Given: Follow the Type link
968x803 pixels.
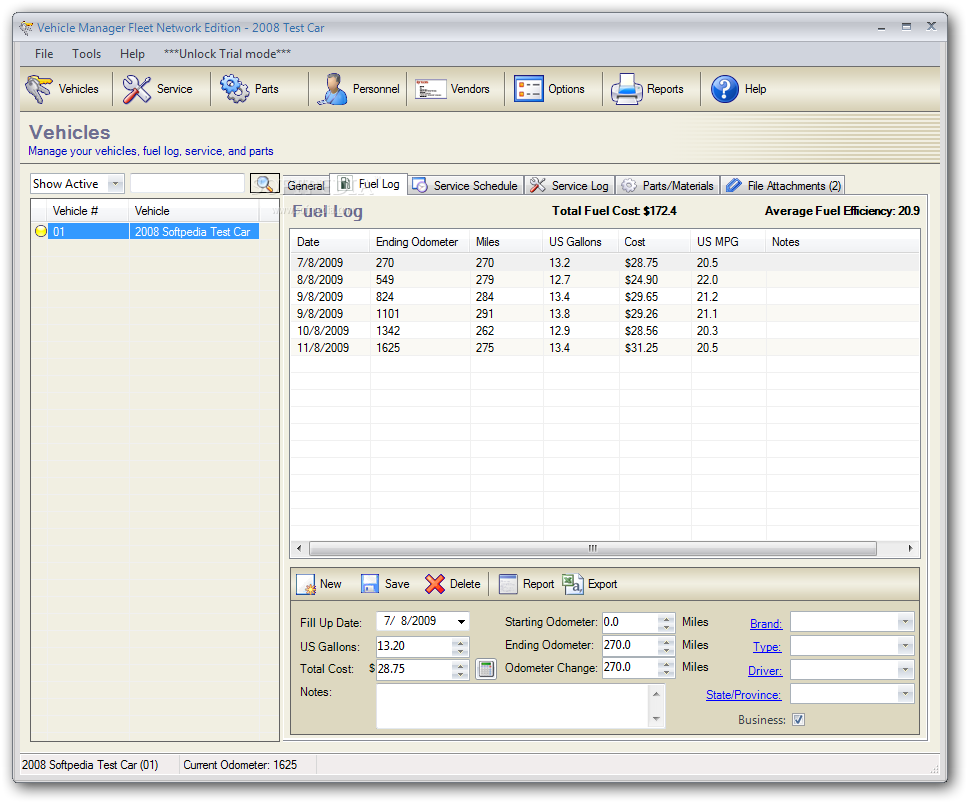Looking at the screenshot, I should click(x=767, y=647).
